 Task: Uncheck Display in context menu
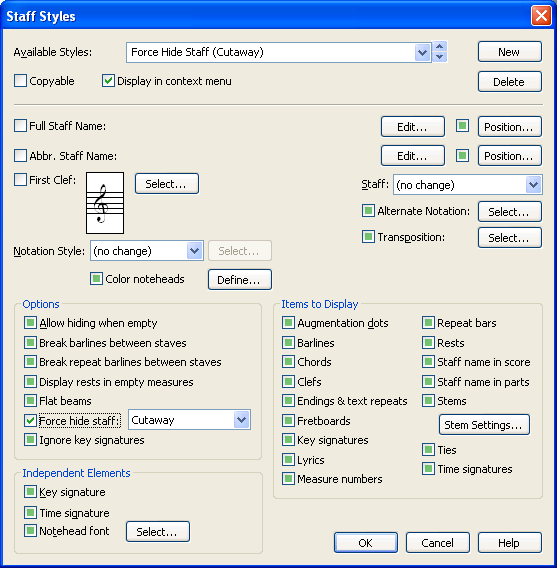(x=108, y=81)
